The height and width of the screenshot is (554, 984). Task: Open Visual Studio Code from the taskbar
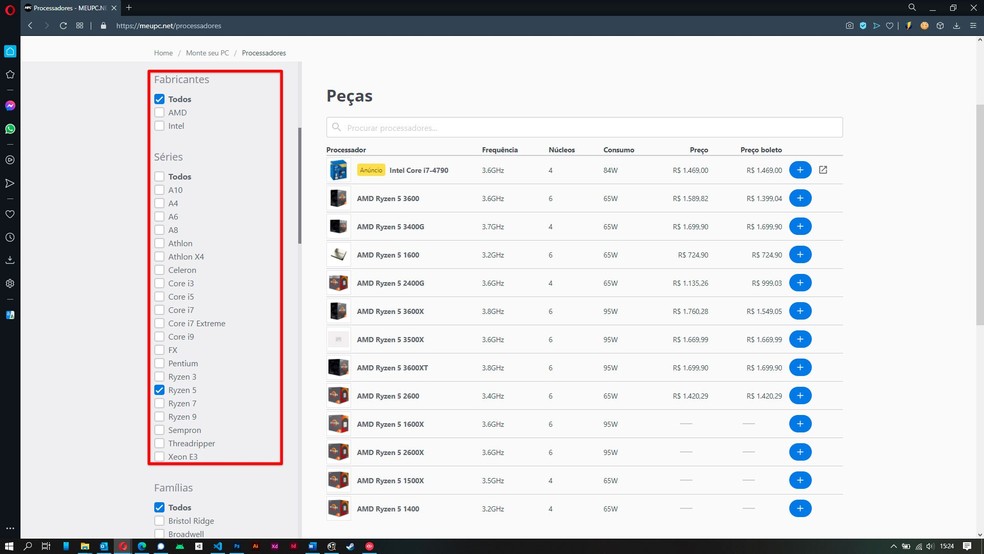217,546
